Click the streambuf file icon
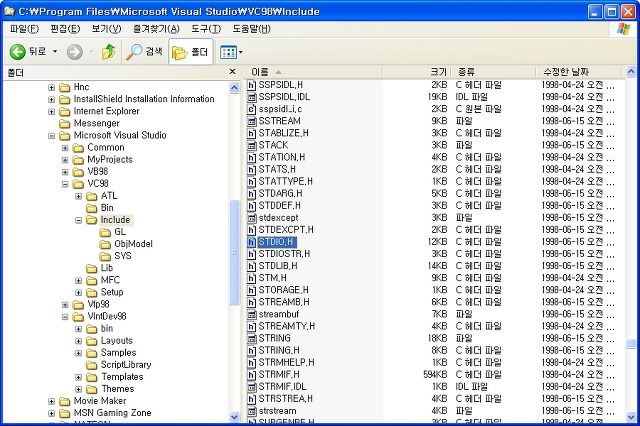Viewport: 640px width, 426px height. point(252,315)
